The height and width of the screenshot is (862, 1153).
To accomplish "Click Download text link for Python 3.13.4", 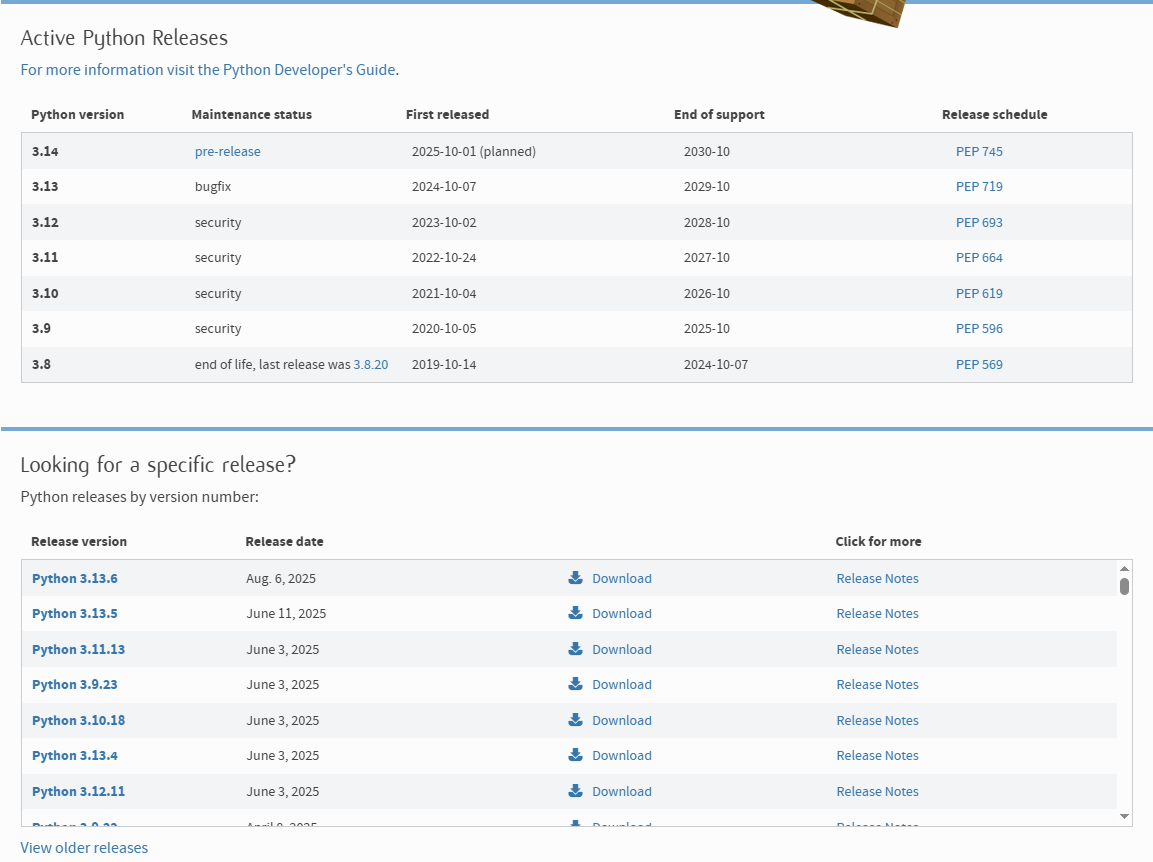I will point(621,755).
